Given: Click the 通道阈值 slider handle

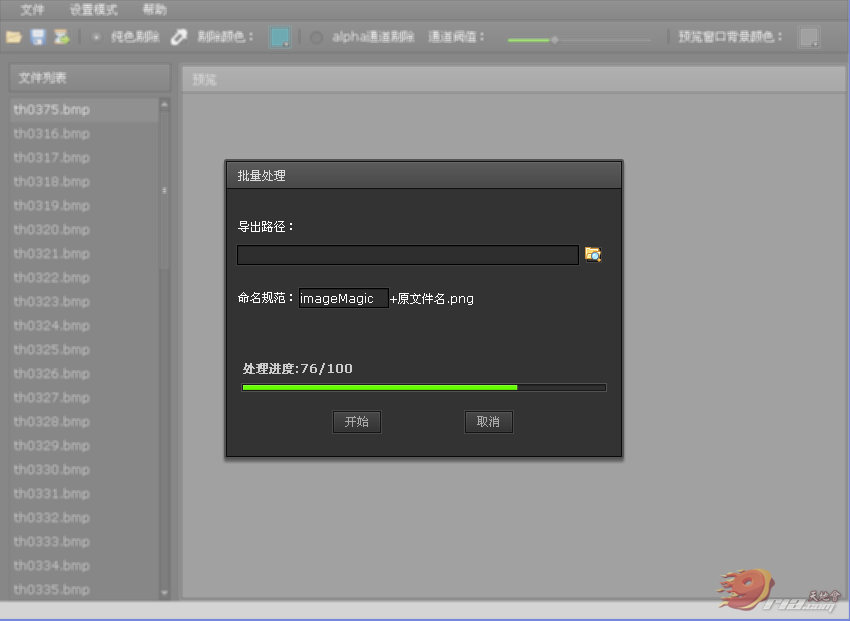Looking at the screenshot, I should click(x=555, y=40).
